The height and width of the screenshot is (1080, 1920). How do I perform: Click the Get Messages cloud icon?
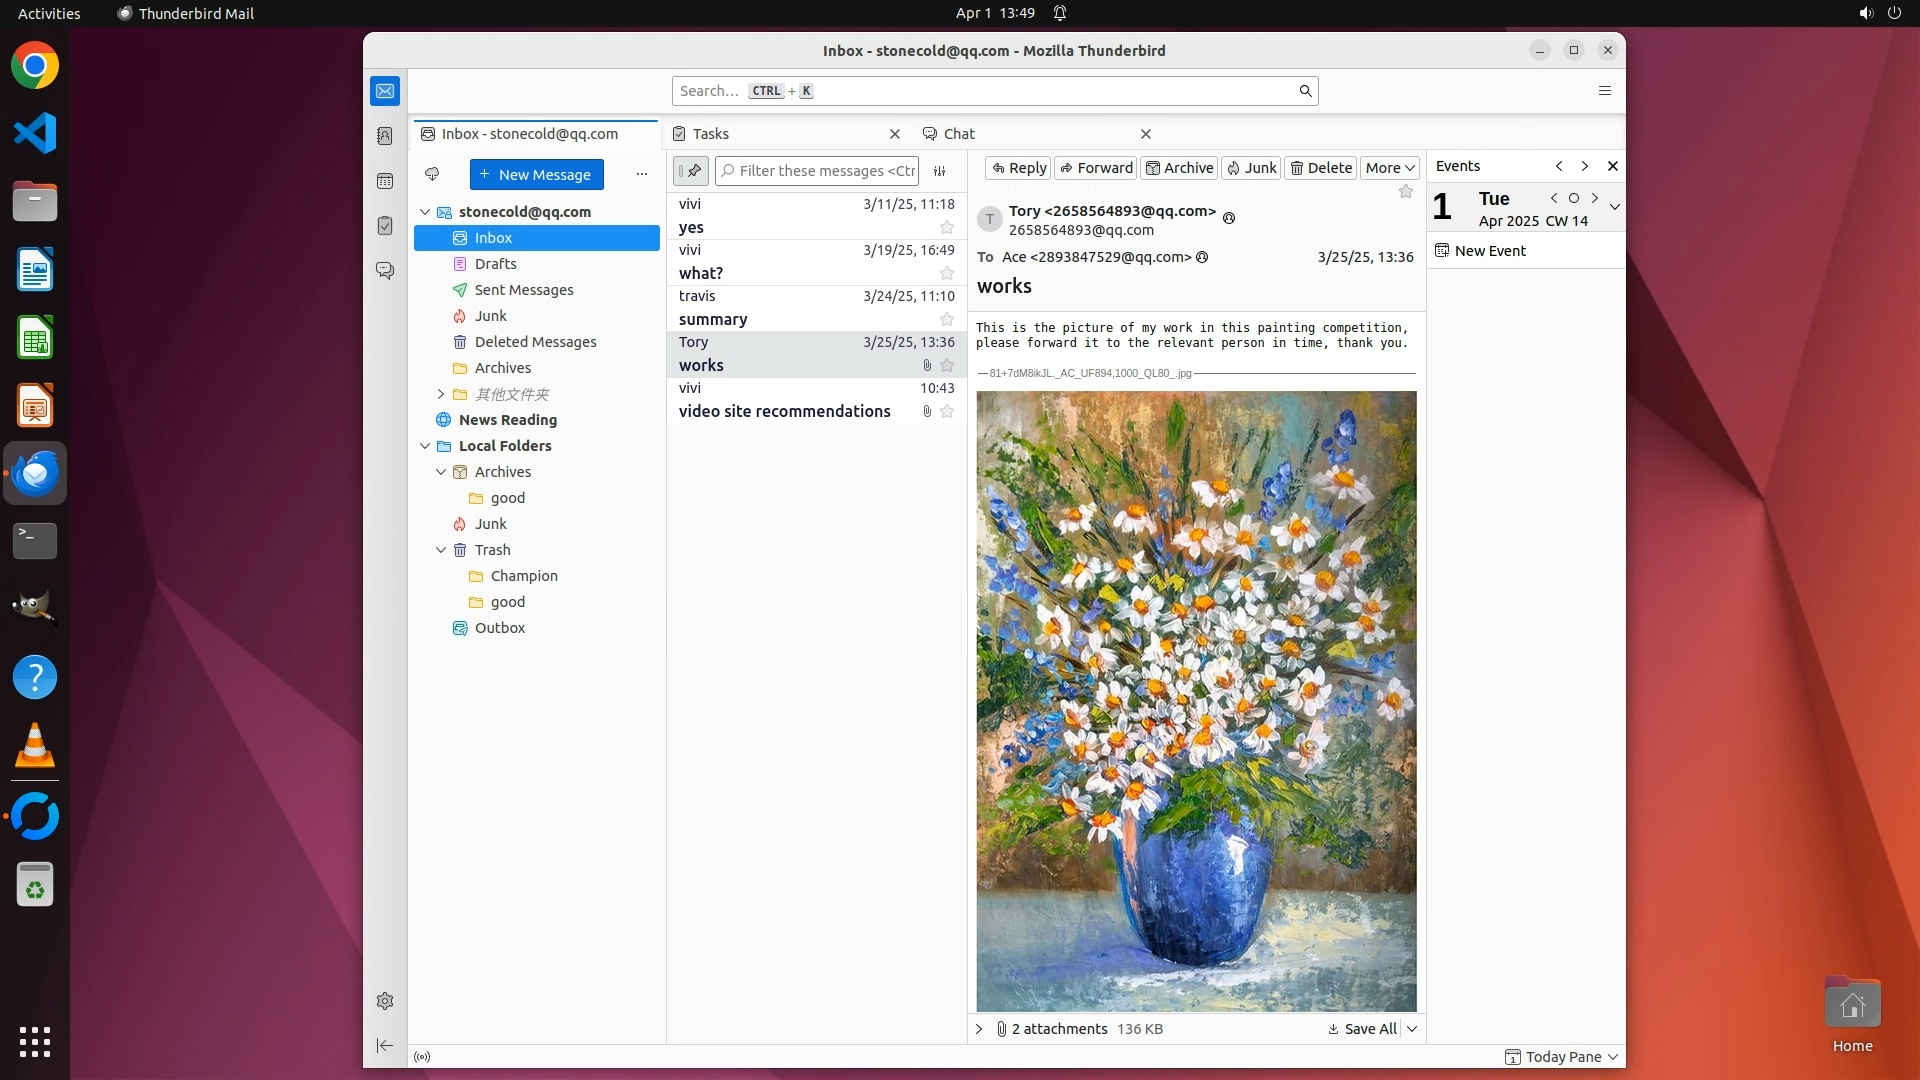coord(432,174)
